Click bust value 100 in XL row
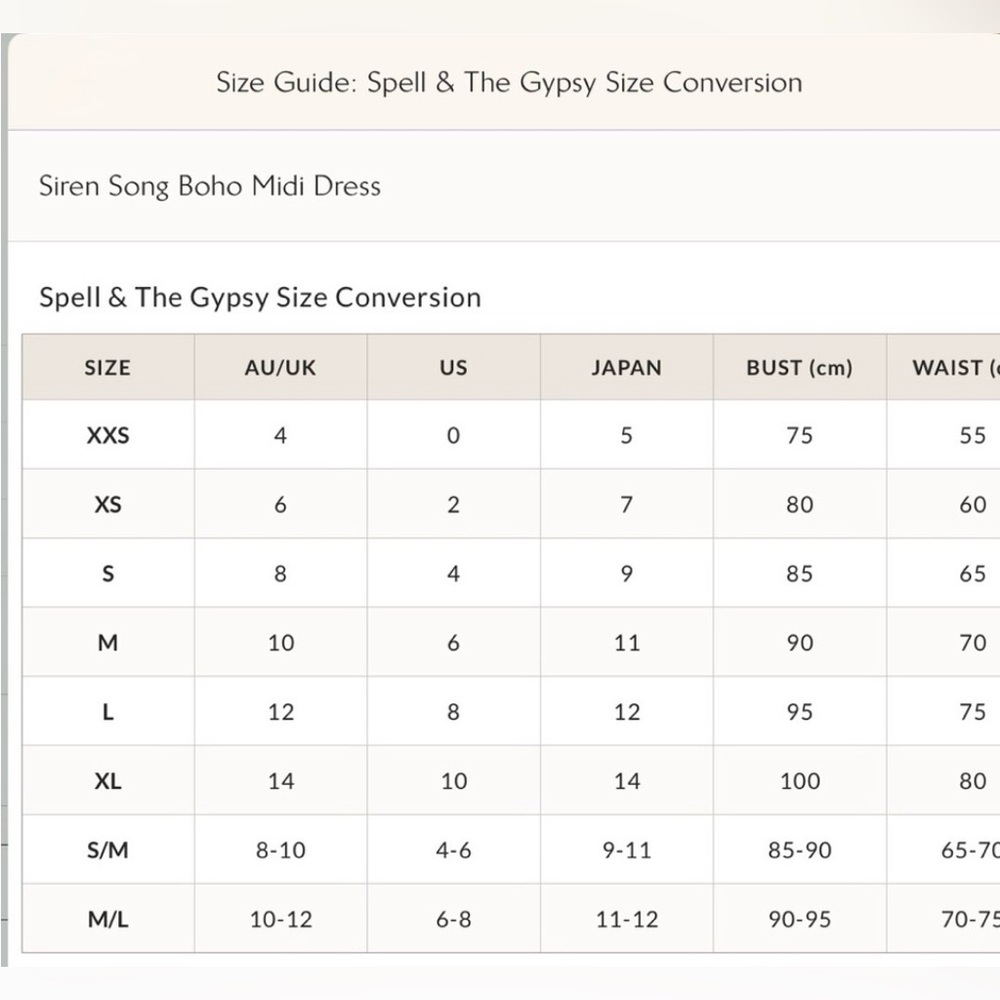 pos(800,781)
